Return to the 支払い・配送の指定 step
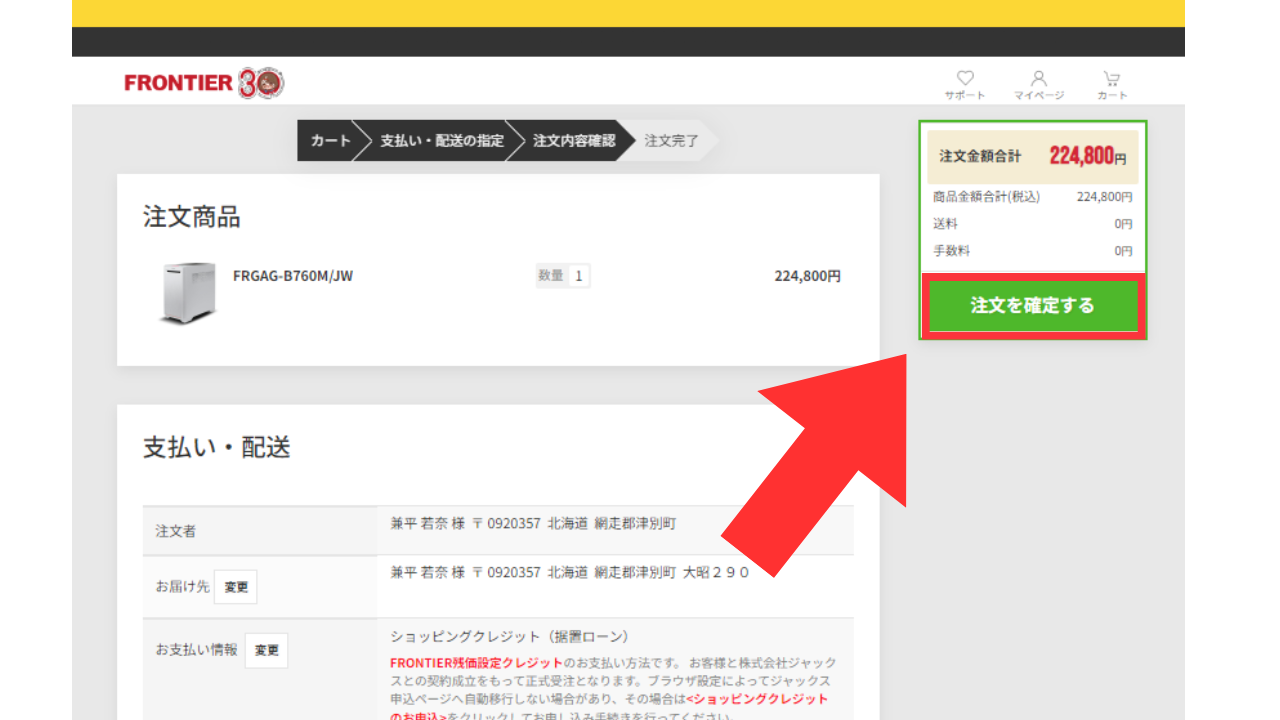This screenshot has width=1280, height=720. coord(441,141)
